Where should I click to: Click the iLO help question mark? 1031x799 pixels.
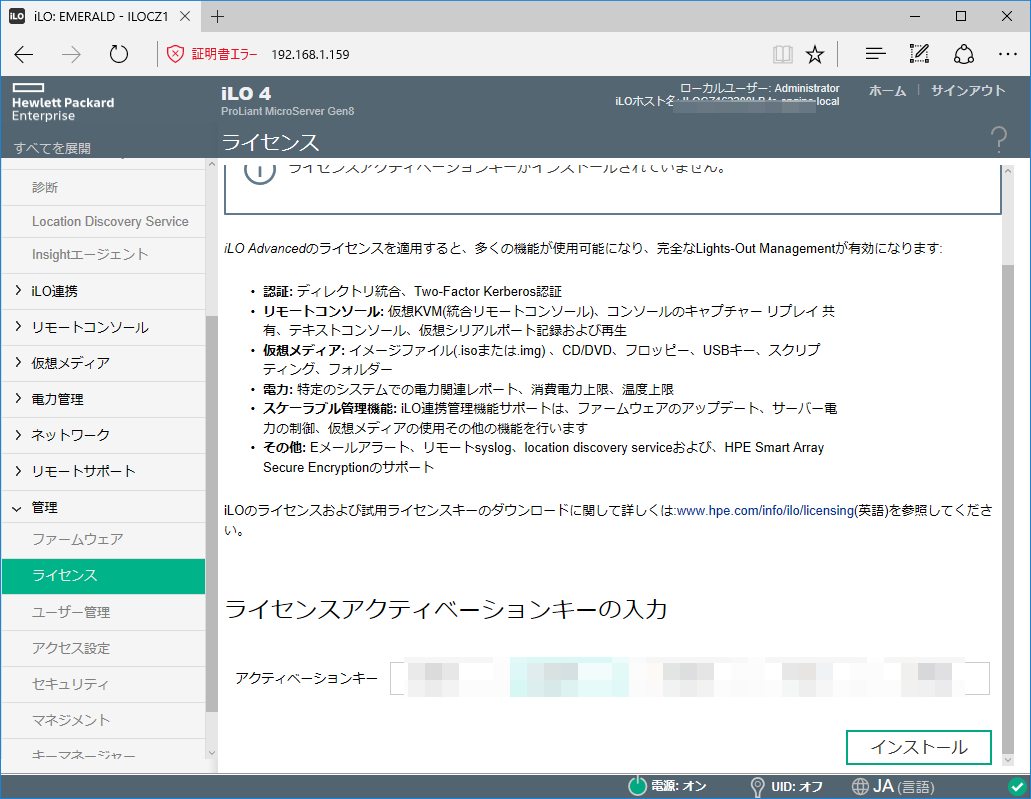(998, 139)
